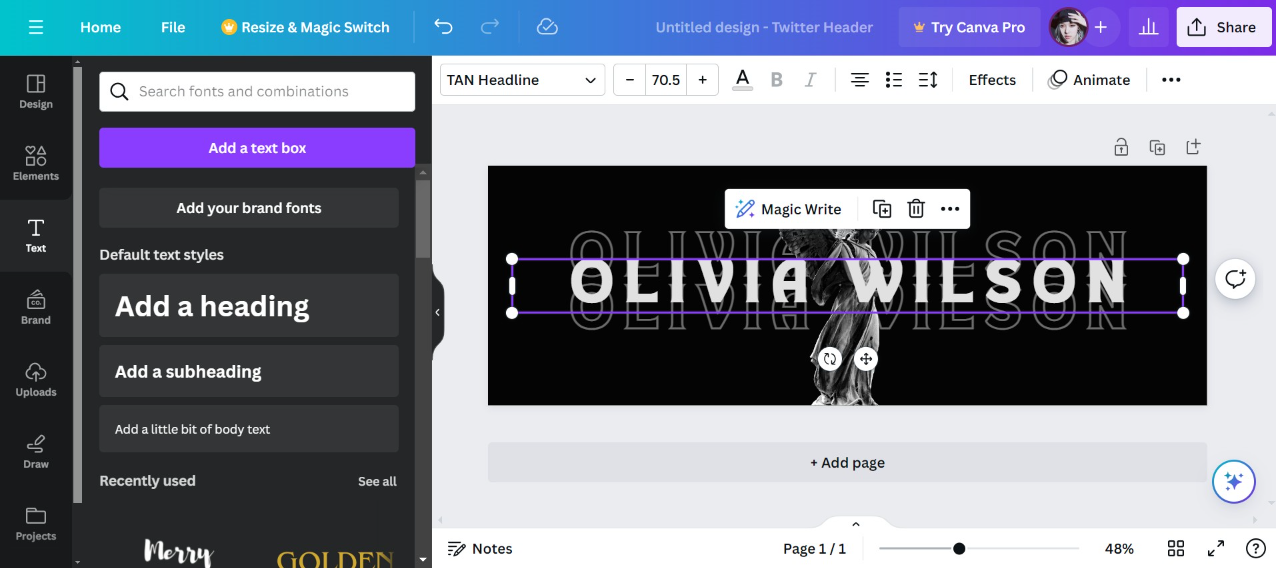Open the Projects sidebar panel
Image resolution: width=1276 pixels, height=568 pixels.
click(x=36, y=523)
